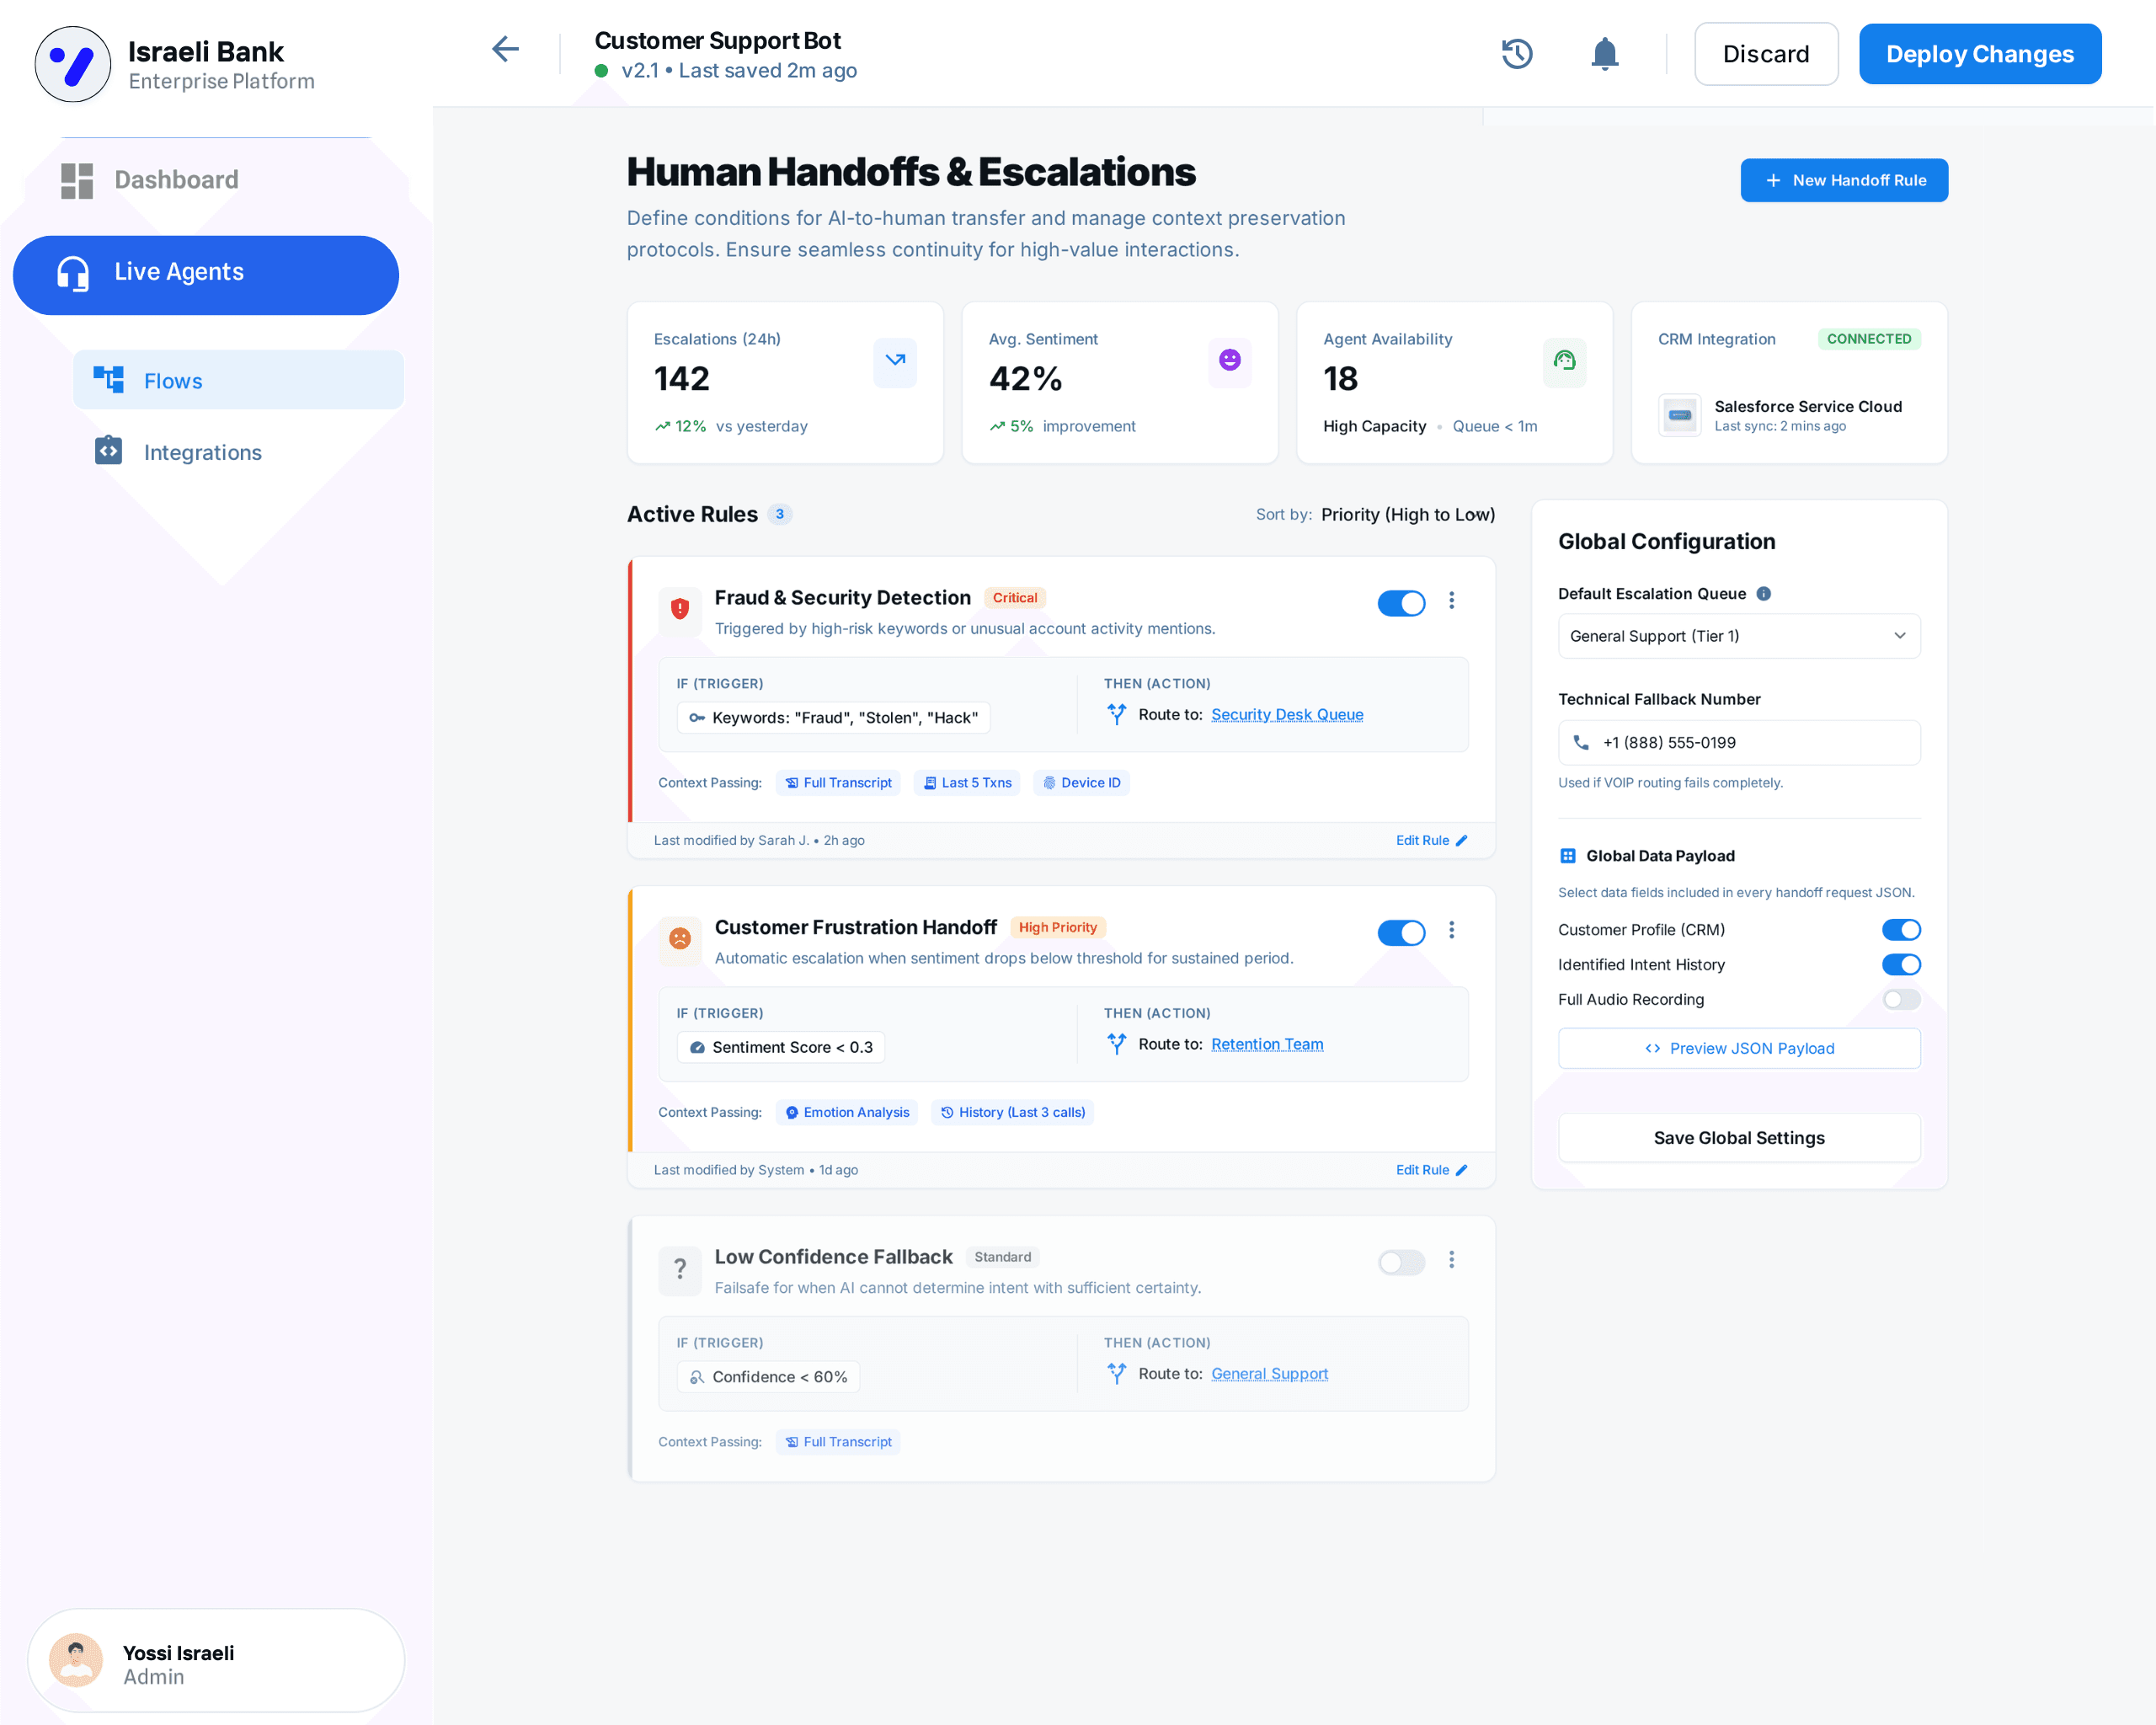Open version history clock icon
The width and height of the screenshot is (2156, 1725).
pyautogui.click(x=1516, y=54)
